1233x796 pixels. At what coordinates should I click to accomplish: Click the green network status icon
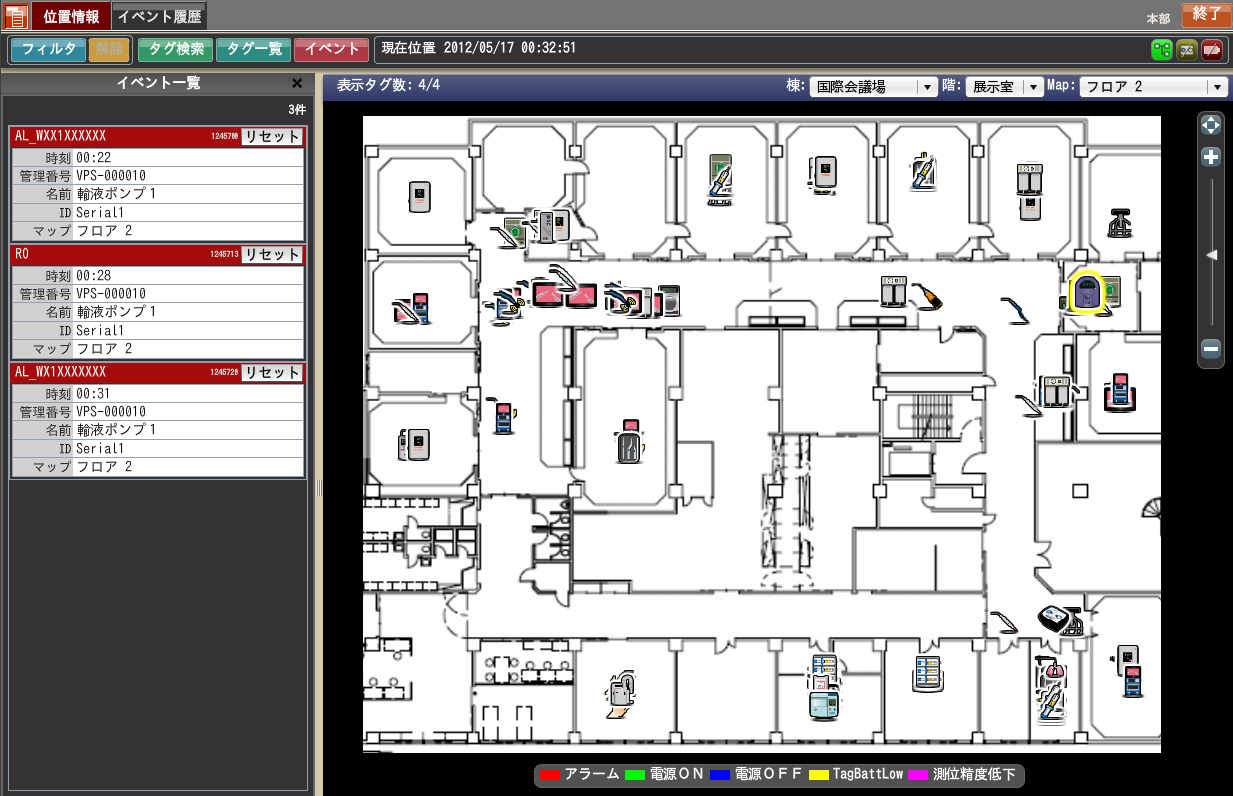pyautogui.click(x=1161, y=49)
